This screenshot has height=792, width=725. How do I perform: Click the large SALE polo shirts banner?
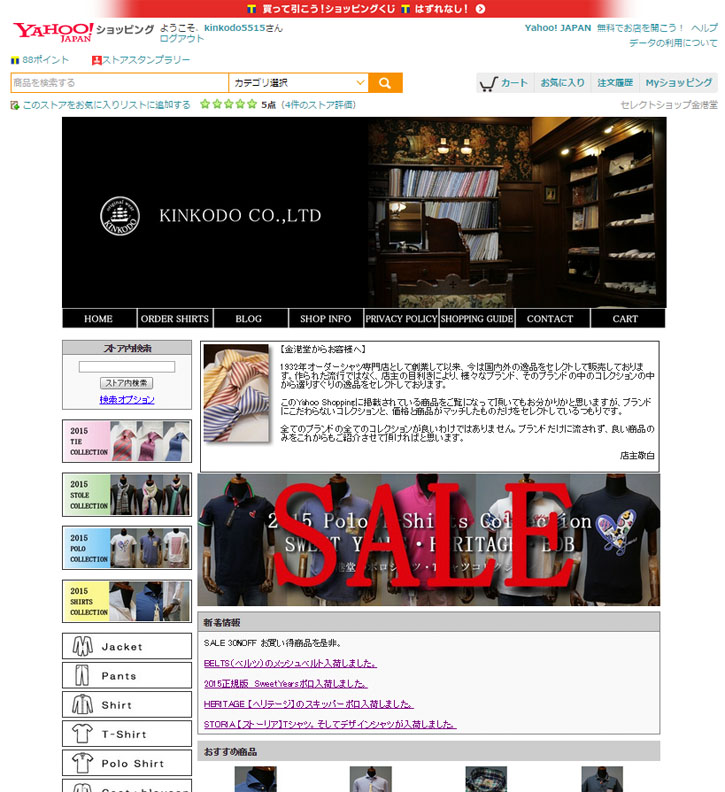(x=428, y=539)
